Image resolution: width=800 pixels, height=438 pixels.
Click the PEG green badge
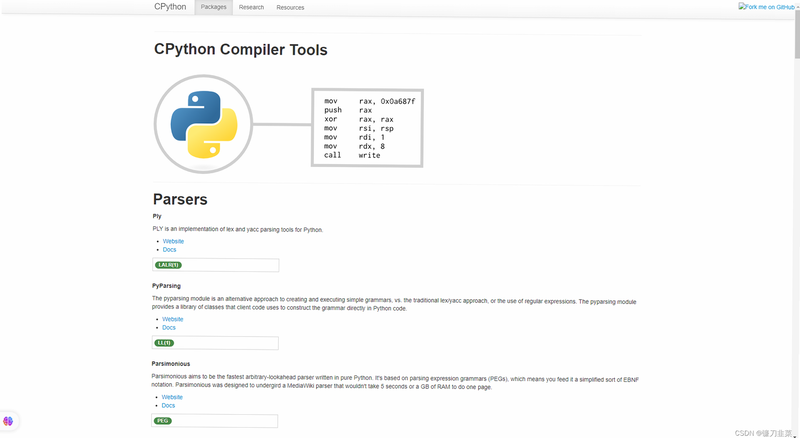coord(163,421)
